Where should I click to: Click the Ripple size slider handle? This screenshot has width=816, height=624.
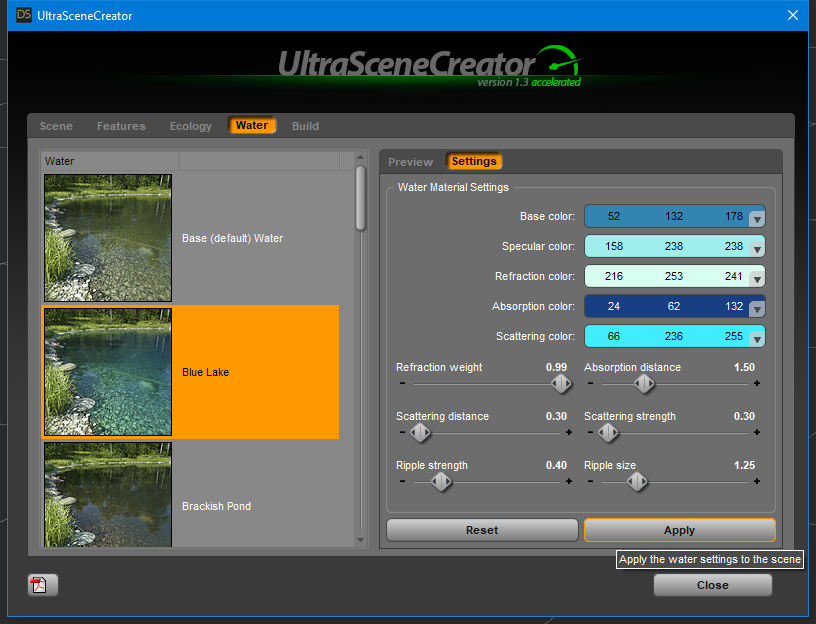[637, 482]
